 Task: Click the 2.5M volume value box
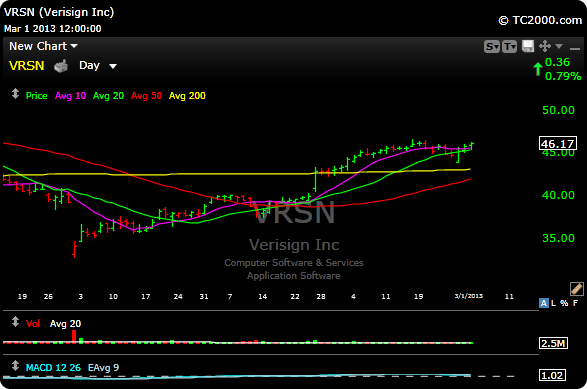tap(553, 343)
